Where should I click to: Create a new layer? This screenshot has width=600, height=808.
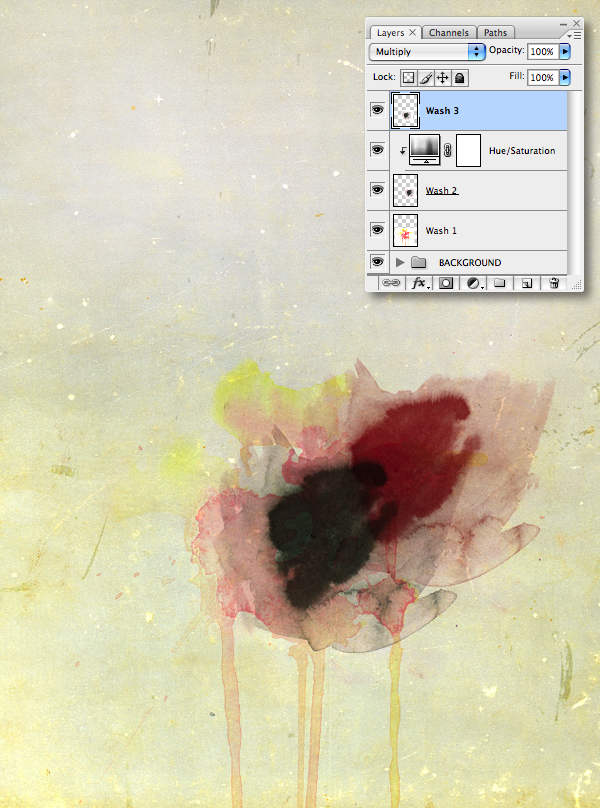[x=526, y=283]
